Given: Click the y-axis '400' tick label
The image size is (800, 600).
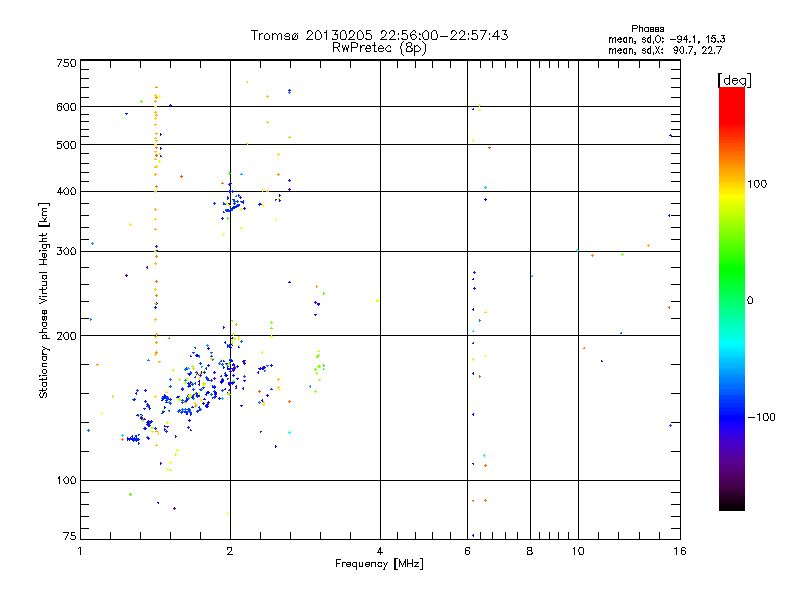Looking at the screenshot, I should (66, 192).
